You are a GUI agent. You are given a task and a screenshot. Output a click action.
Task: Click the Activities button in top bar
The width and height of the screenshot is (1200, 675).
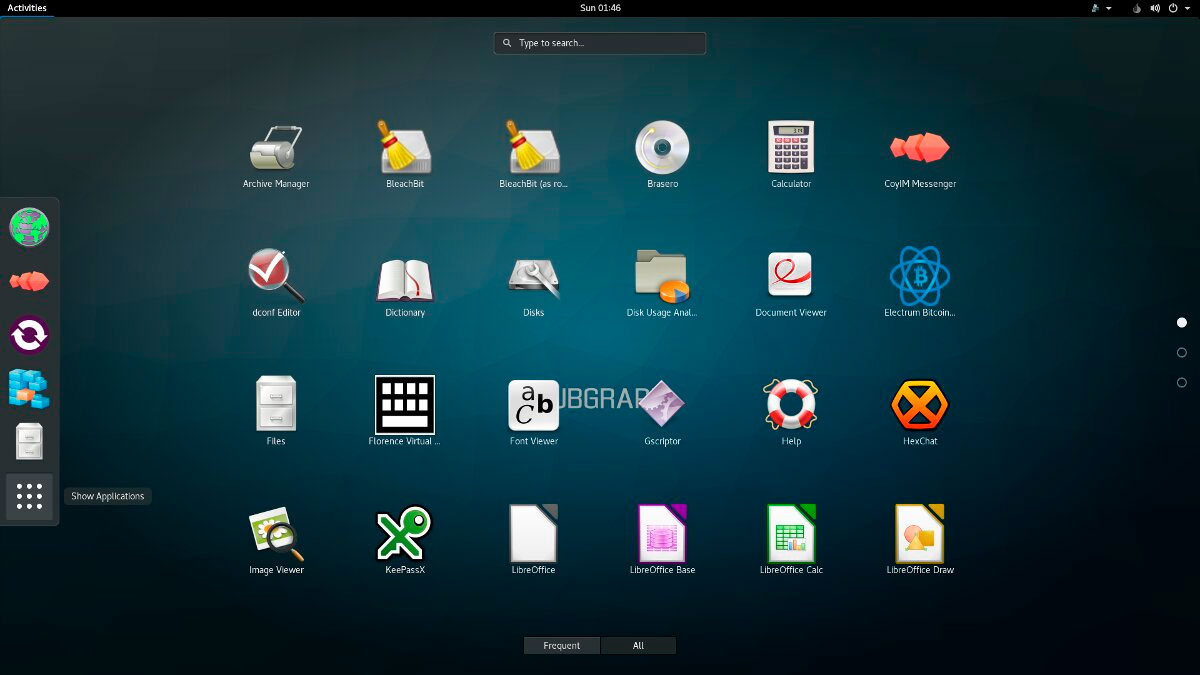(27, 8)
